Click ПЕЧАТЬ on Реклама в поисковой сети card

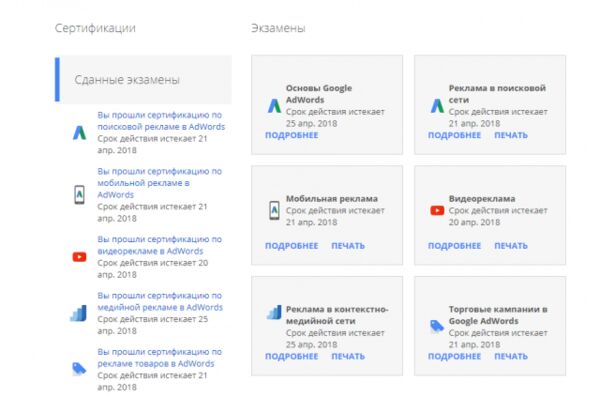point(511,135)
